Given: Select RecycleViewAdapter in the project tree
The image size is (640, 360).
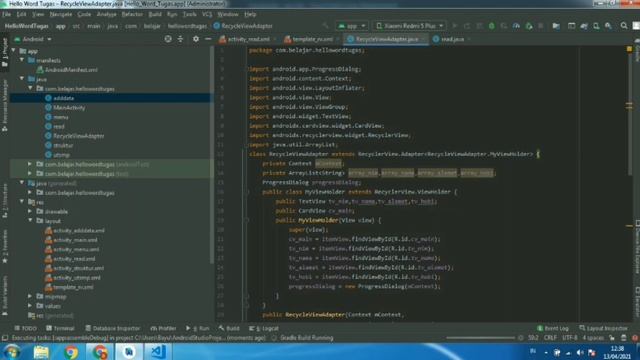Looking at the screenshot, I should [x=75, y=136].
